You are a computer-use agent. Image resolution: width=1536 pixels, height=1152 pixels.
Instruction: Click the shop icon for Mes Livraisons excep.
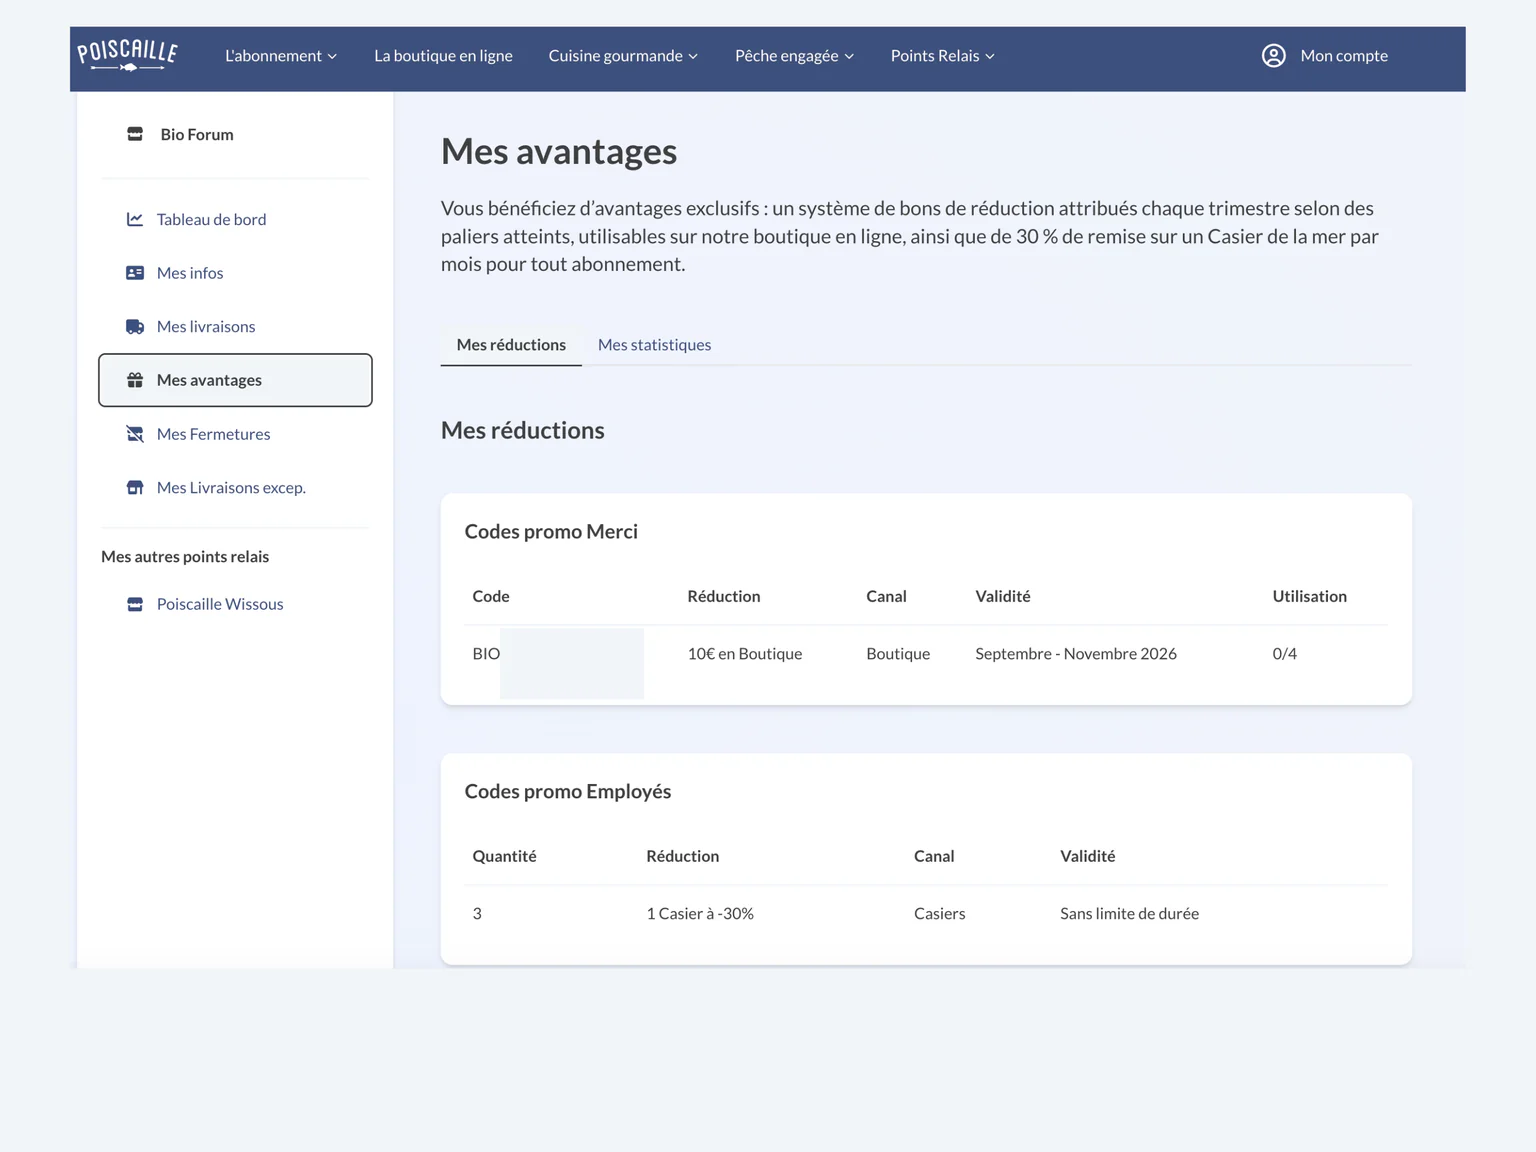(x=135, y=488)
